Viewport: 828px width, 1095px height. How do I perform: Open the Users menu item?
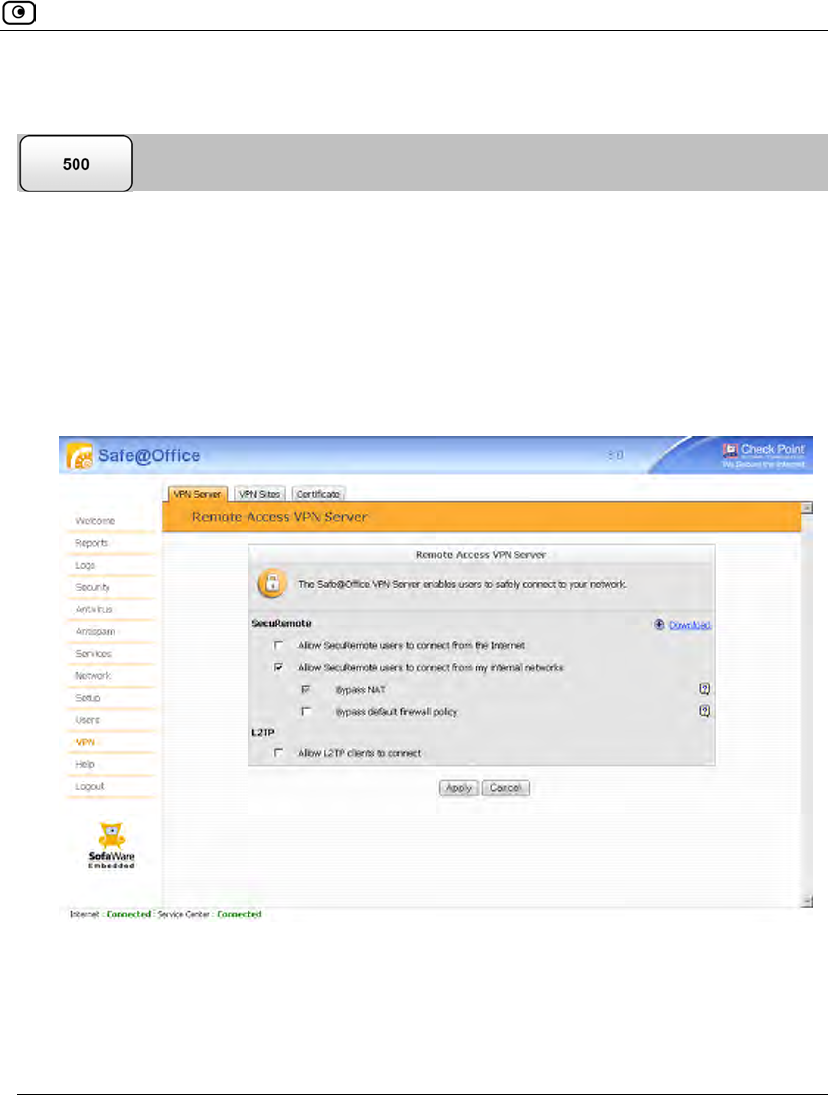click(87, 720)
